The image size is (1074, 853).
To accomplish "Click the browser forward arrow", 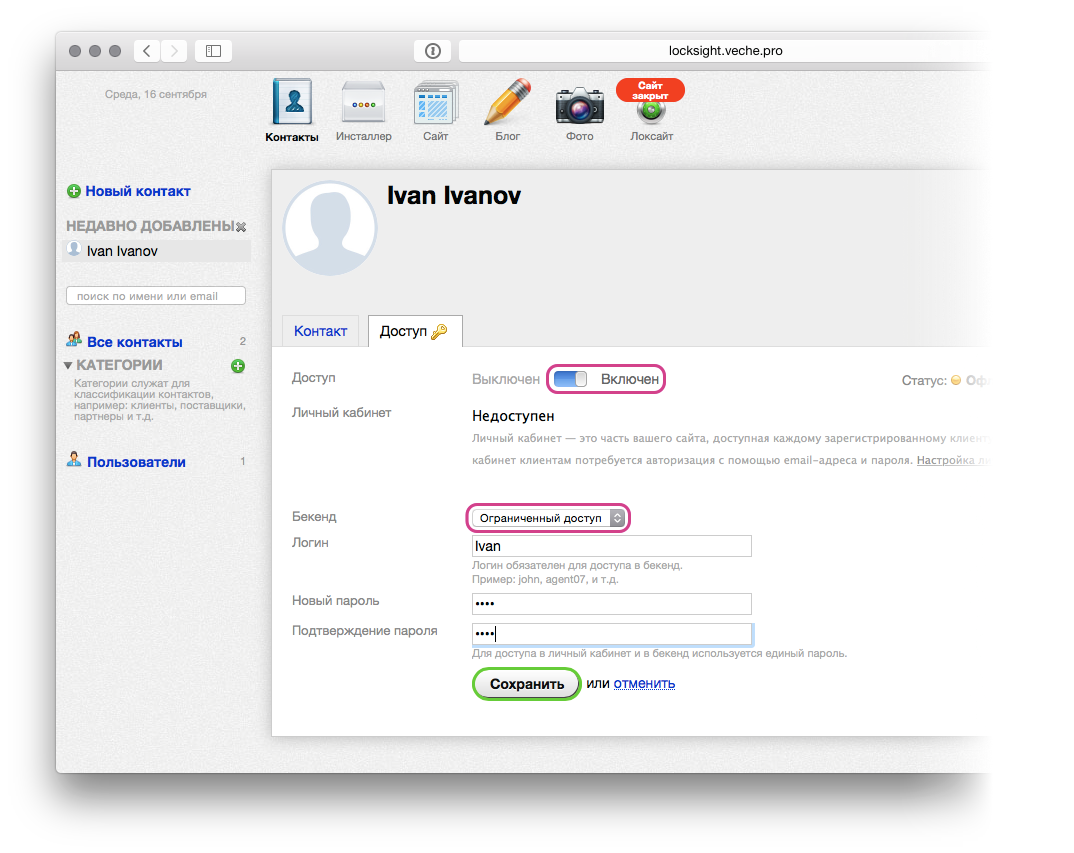I will pos(174,51).
